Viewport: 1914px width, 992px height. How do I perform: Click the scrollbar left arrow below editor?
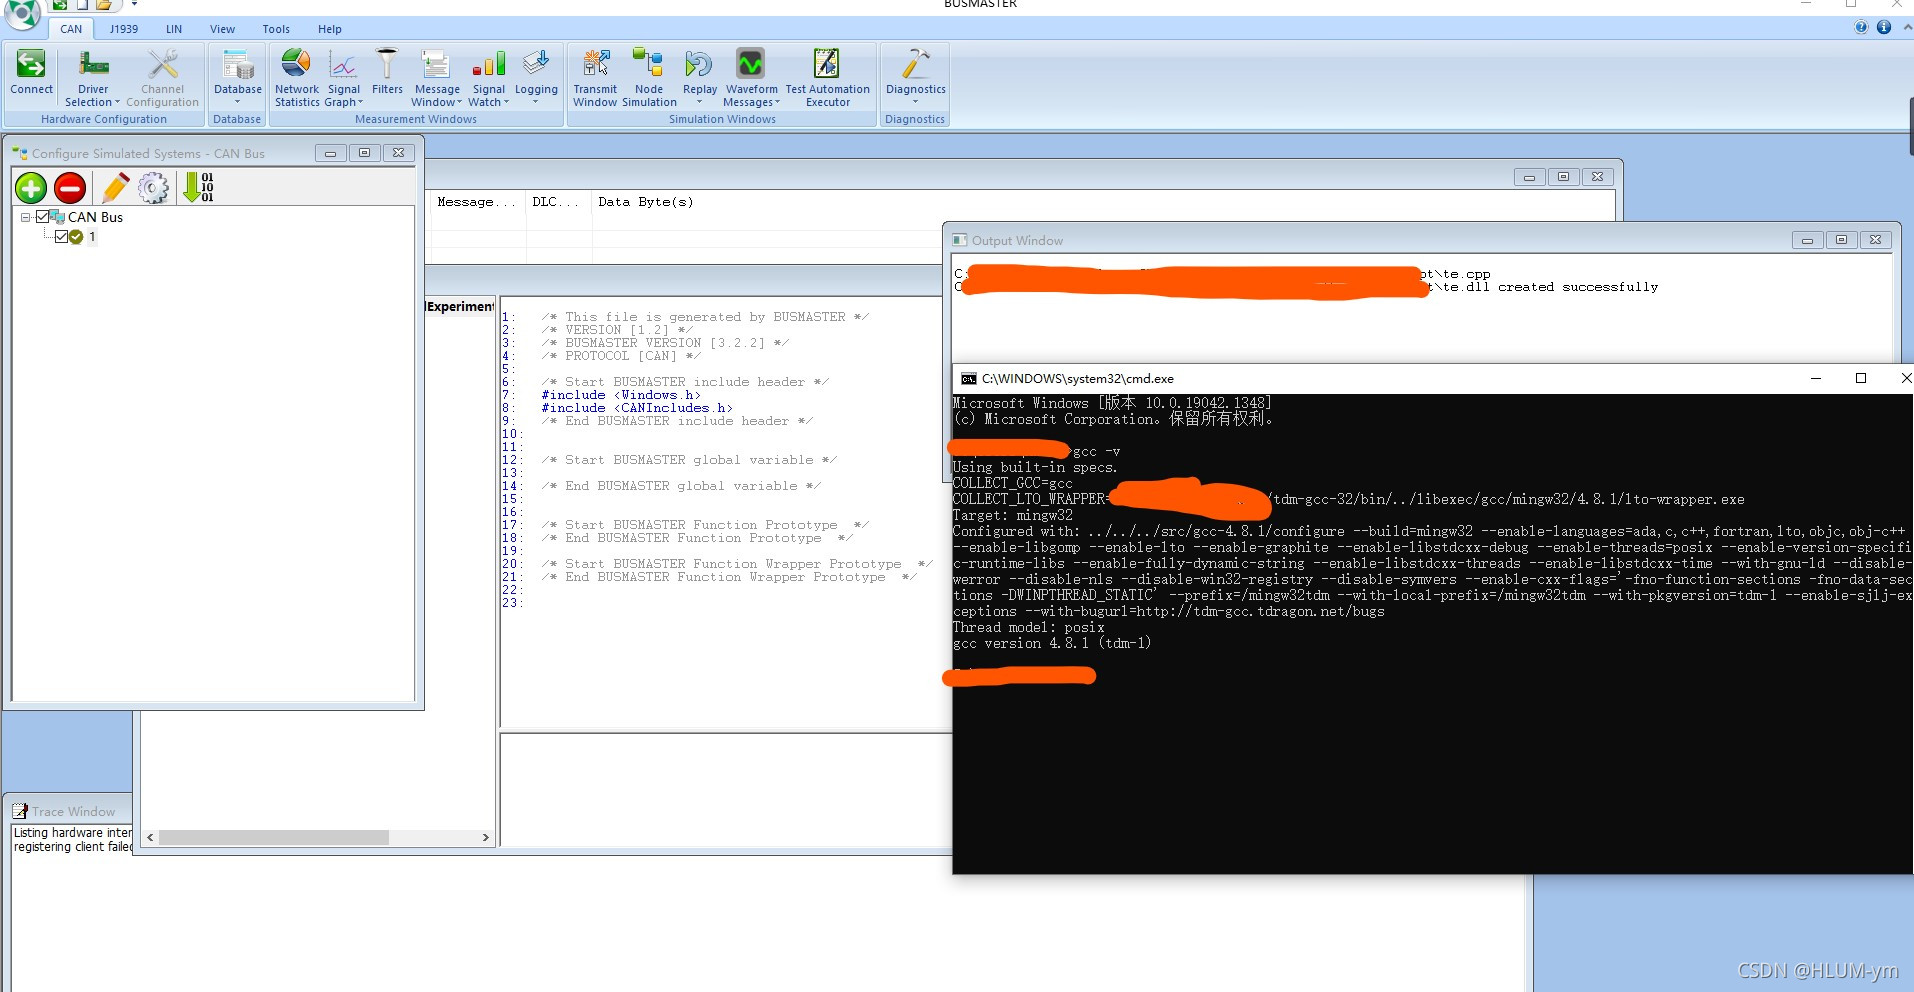tap(151, 838)
